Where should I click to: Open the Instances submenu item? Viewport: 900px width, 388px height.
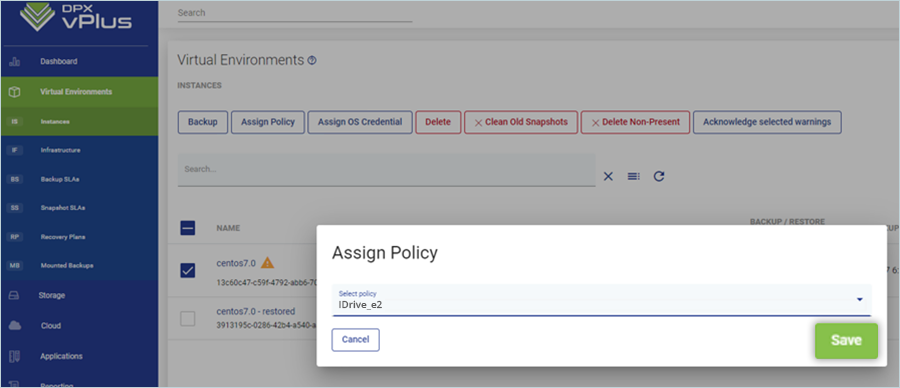(79, 121)
